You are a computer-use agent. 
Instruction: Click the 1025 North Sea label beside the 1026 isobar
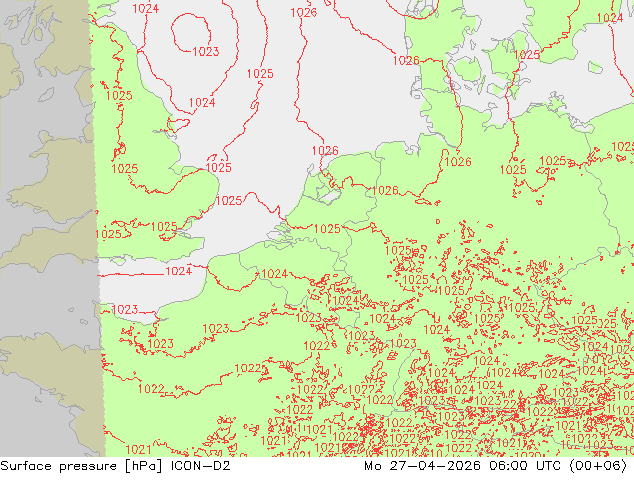(260, 74)
